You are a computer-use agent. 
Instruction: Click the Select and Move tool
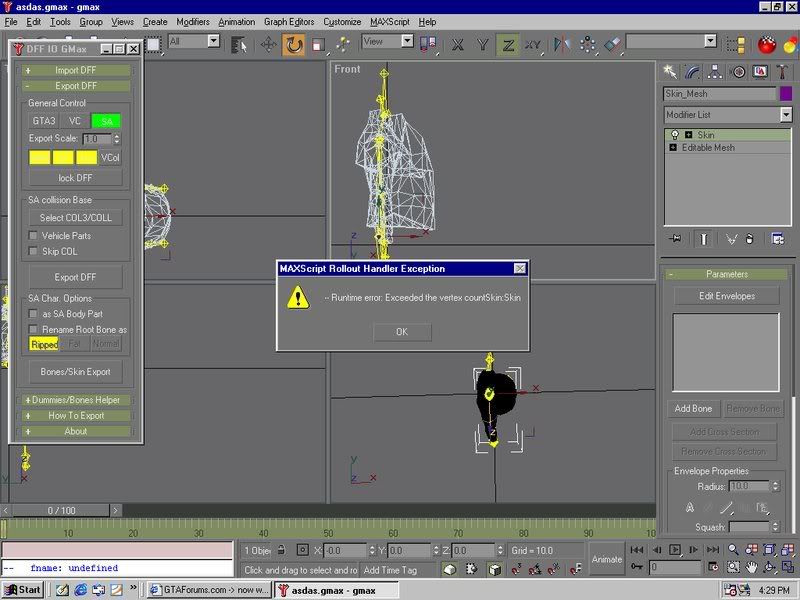pyautogui.click(x=269, y=44)
